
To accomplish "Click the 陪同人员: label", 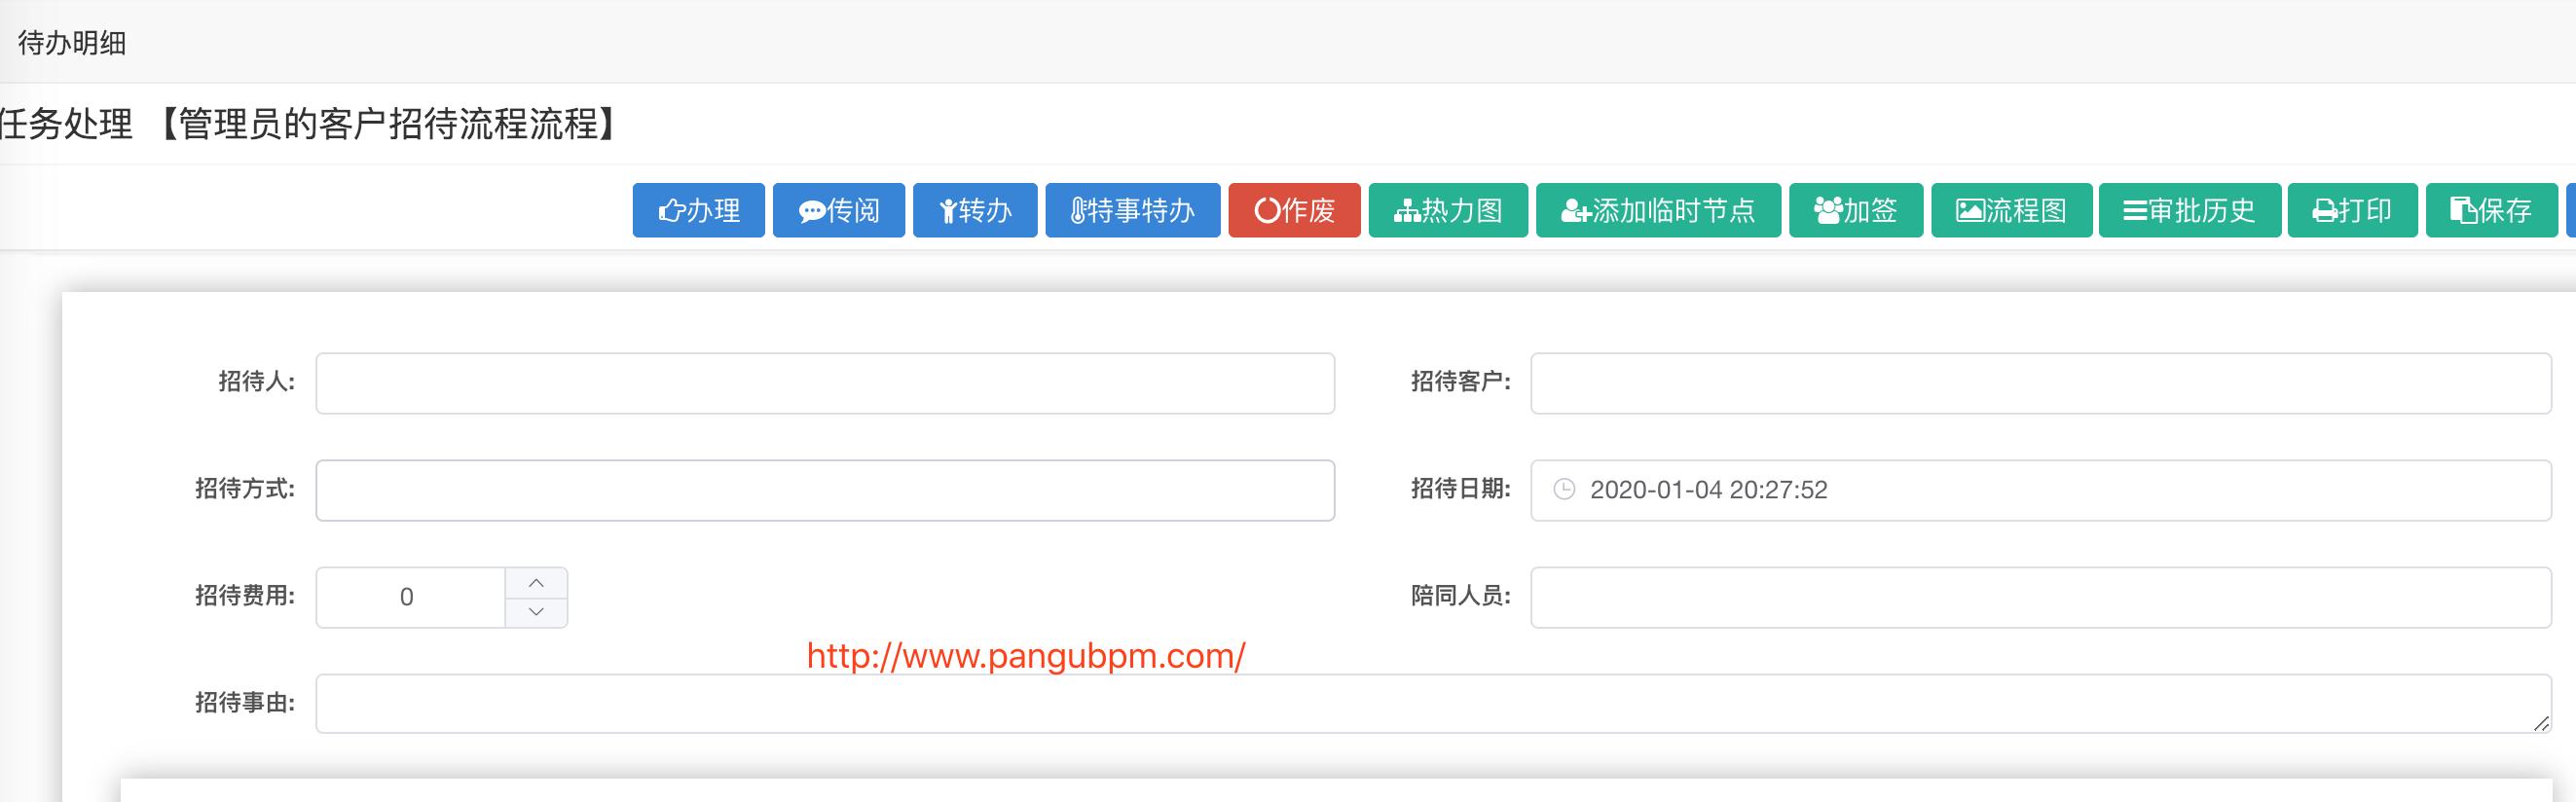I will point(1461,595).
